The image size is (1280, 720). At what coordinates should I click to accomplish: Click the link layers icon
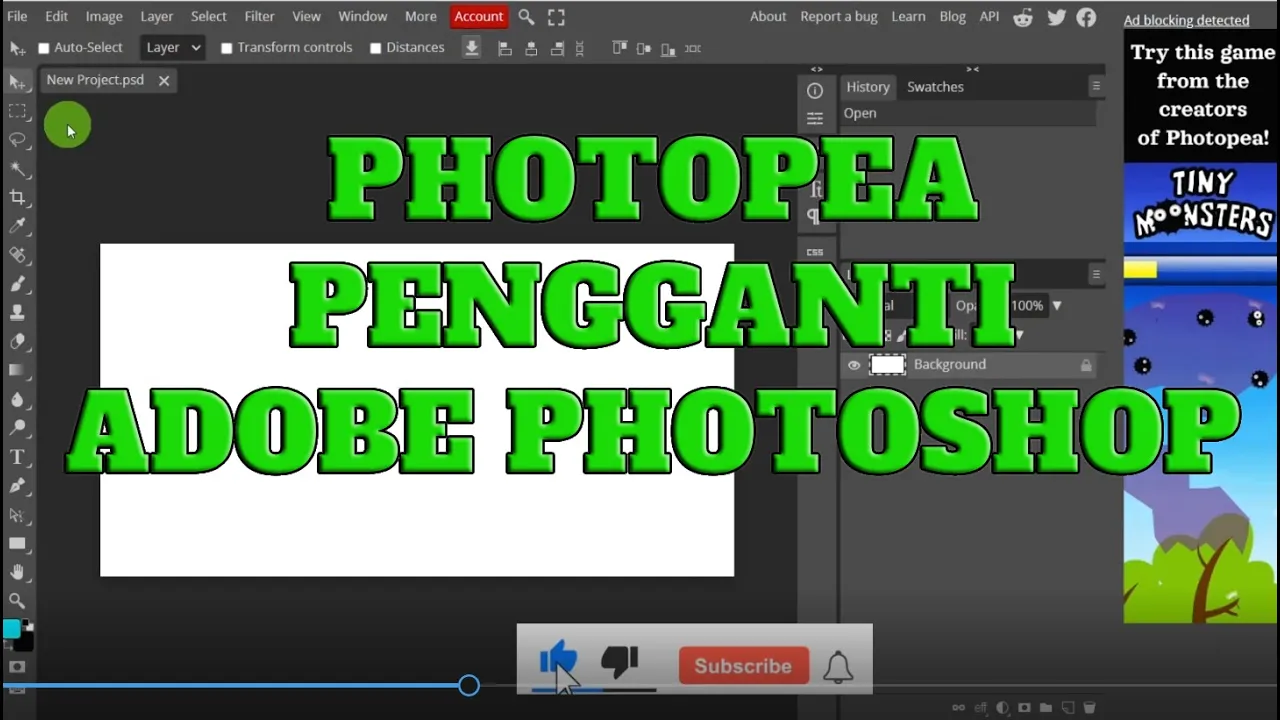point(959,708)
